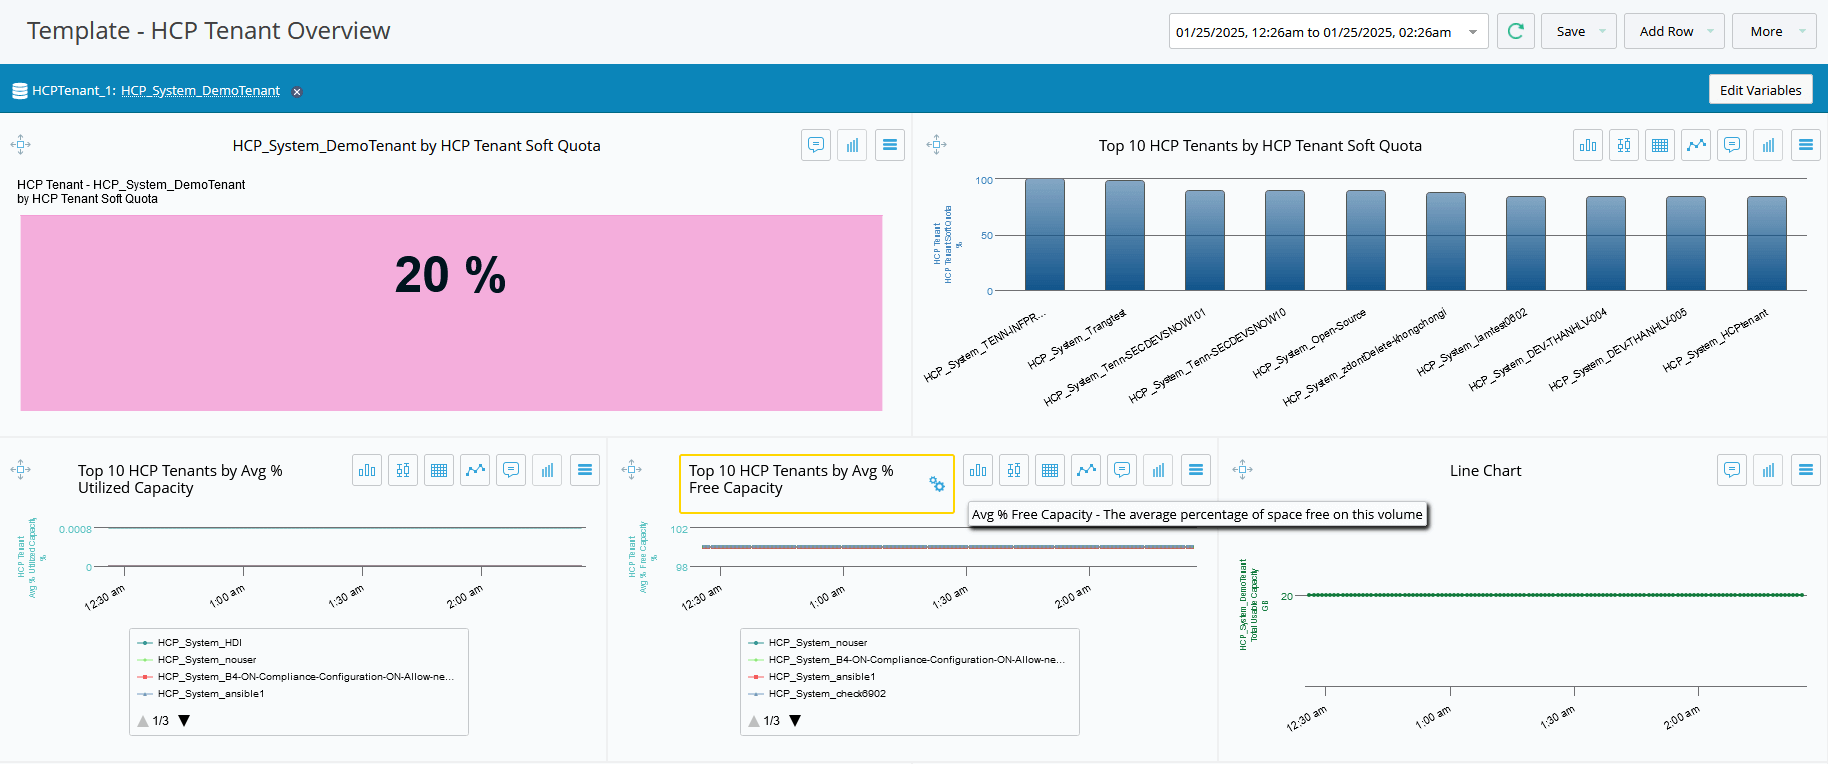Open the More dropdown button
The height and width of the screenshot is (764, 1828).
[1774, 31]
